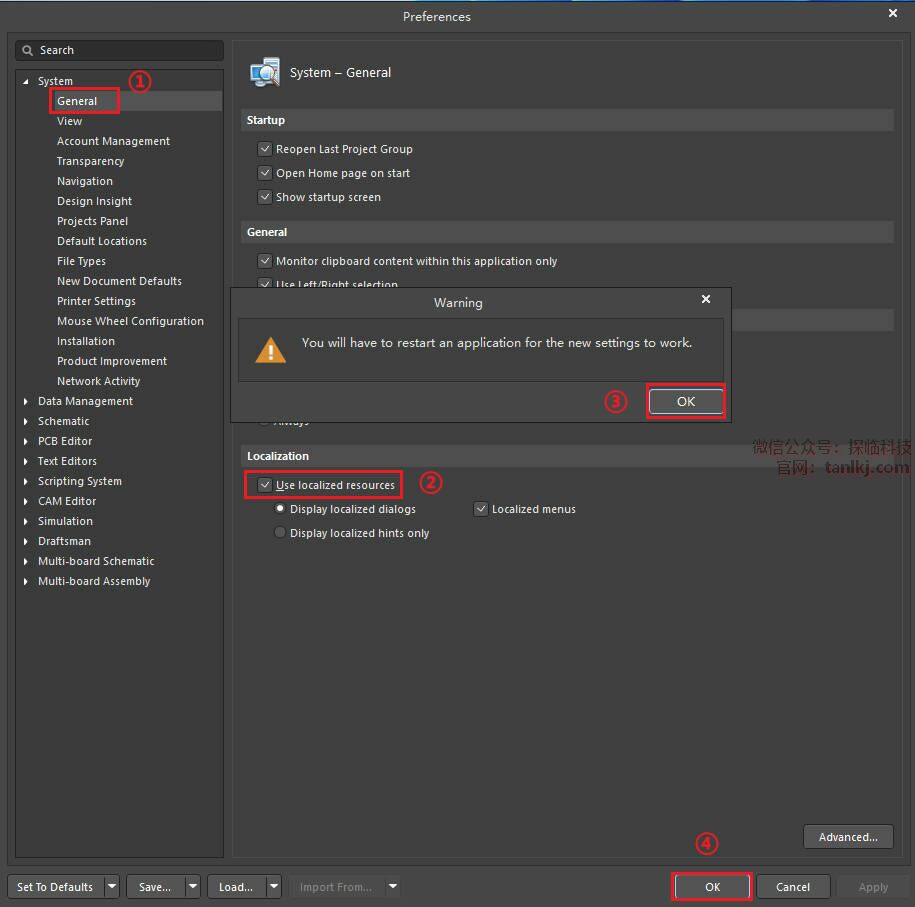Click Cancel in Preferences footer

tap(792, 887)
